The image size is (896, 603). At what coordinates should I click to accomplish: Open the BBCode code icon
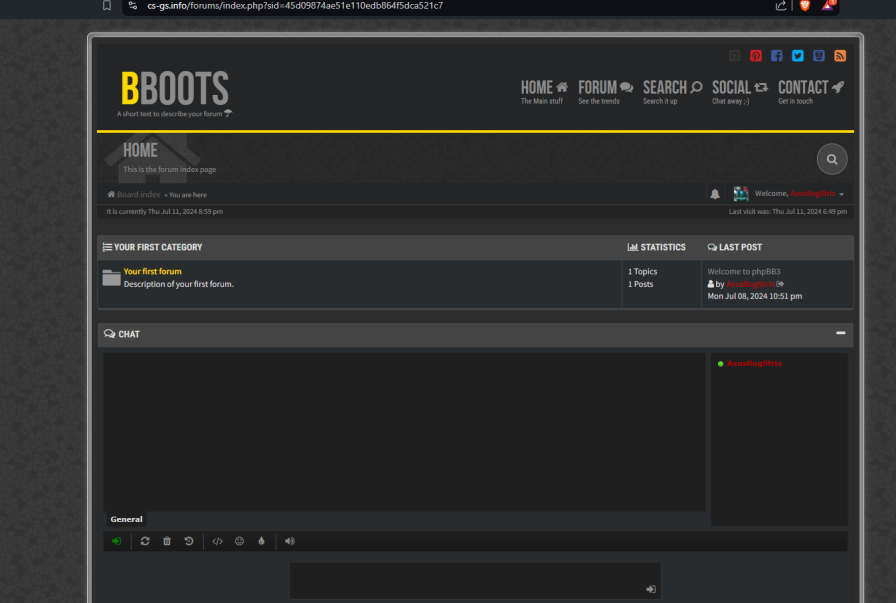(x=218, y=541)
